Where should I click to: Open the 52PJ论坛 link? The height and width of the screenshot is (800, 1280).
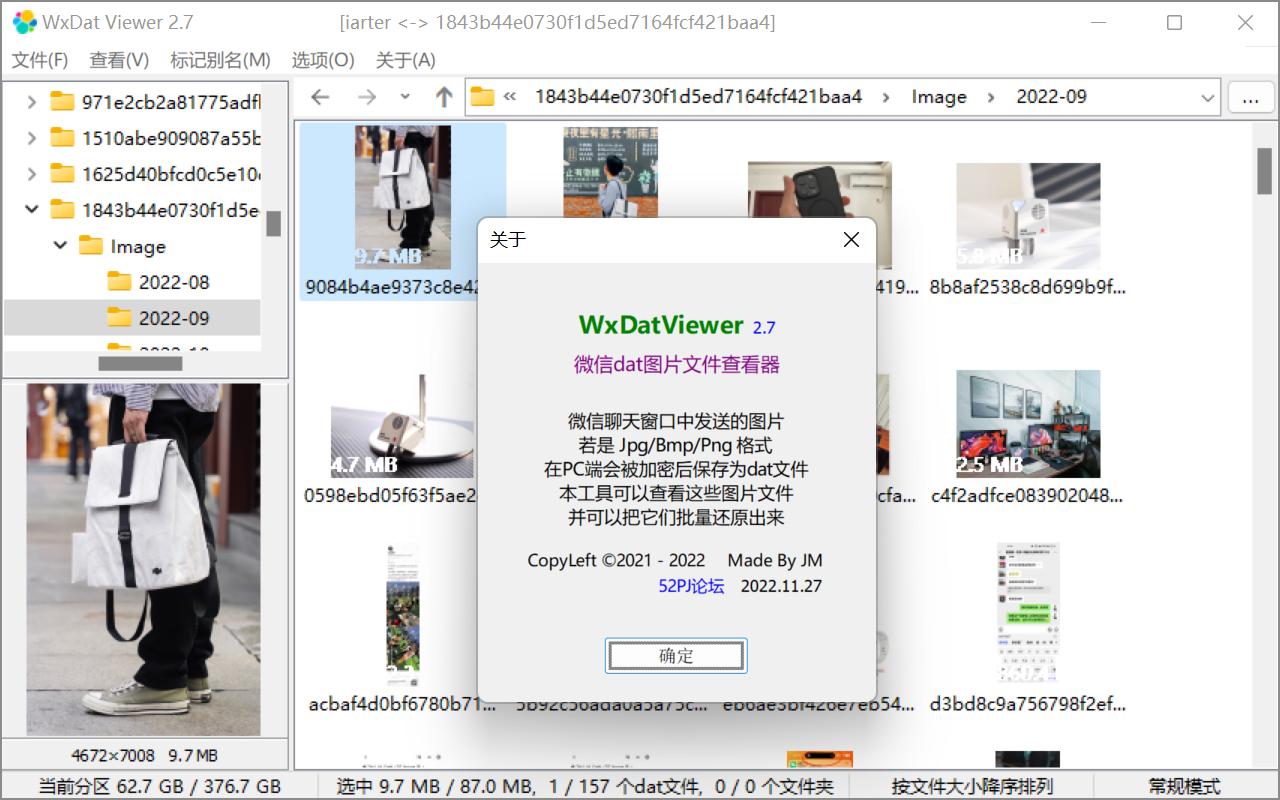click(691, 586)
